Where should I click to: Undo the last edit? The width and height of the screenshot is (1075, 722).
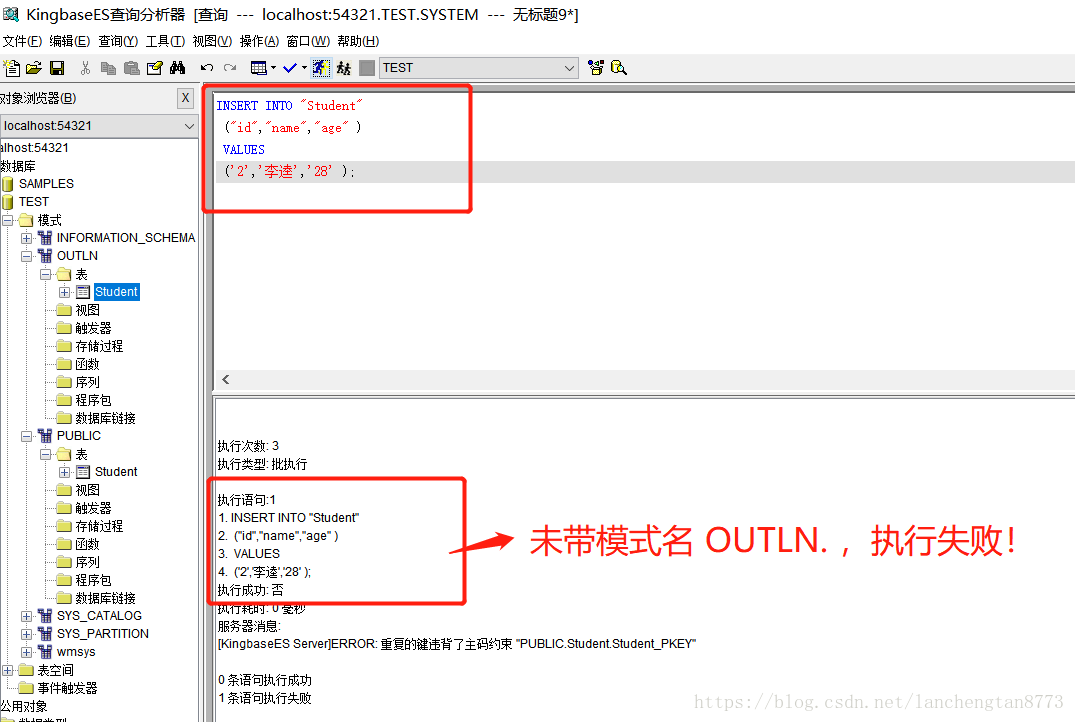tap(207, 68)
